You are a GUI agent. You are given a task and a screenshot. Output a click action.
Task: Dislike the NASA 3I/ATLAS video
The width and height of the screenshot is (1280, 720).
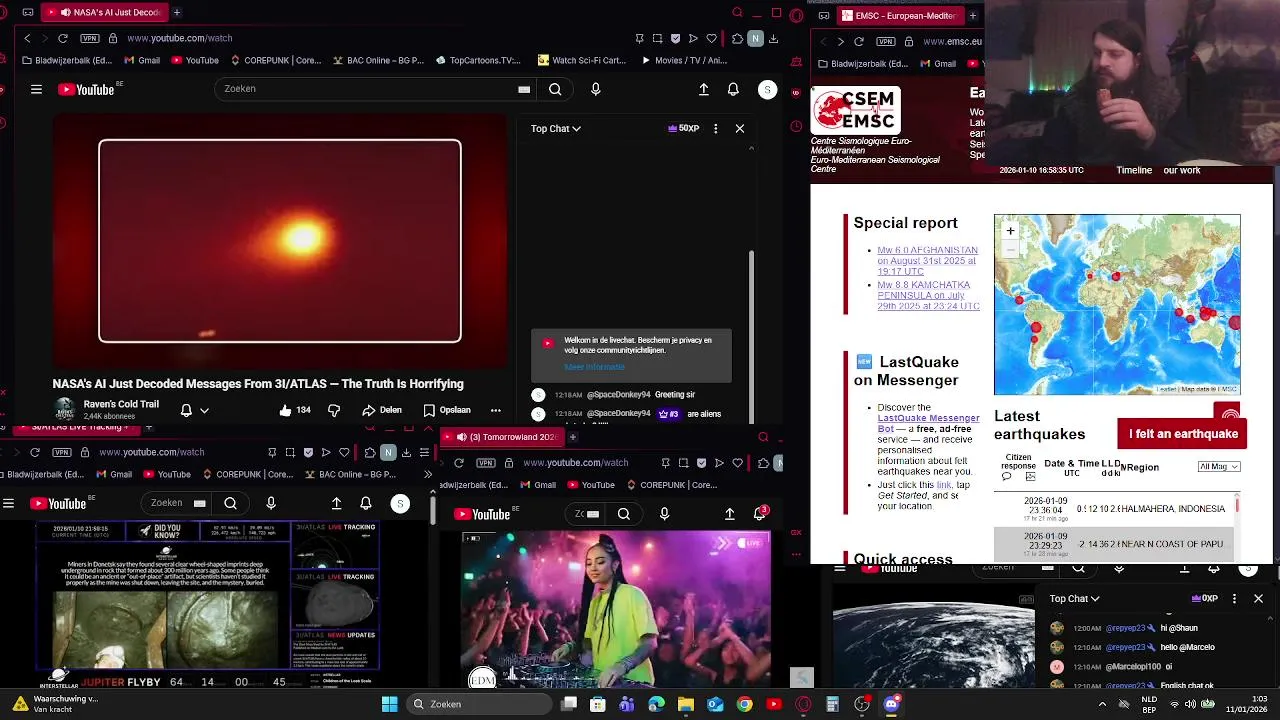334,410
